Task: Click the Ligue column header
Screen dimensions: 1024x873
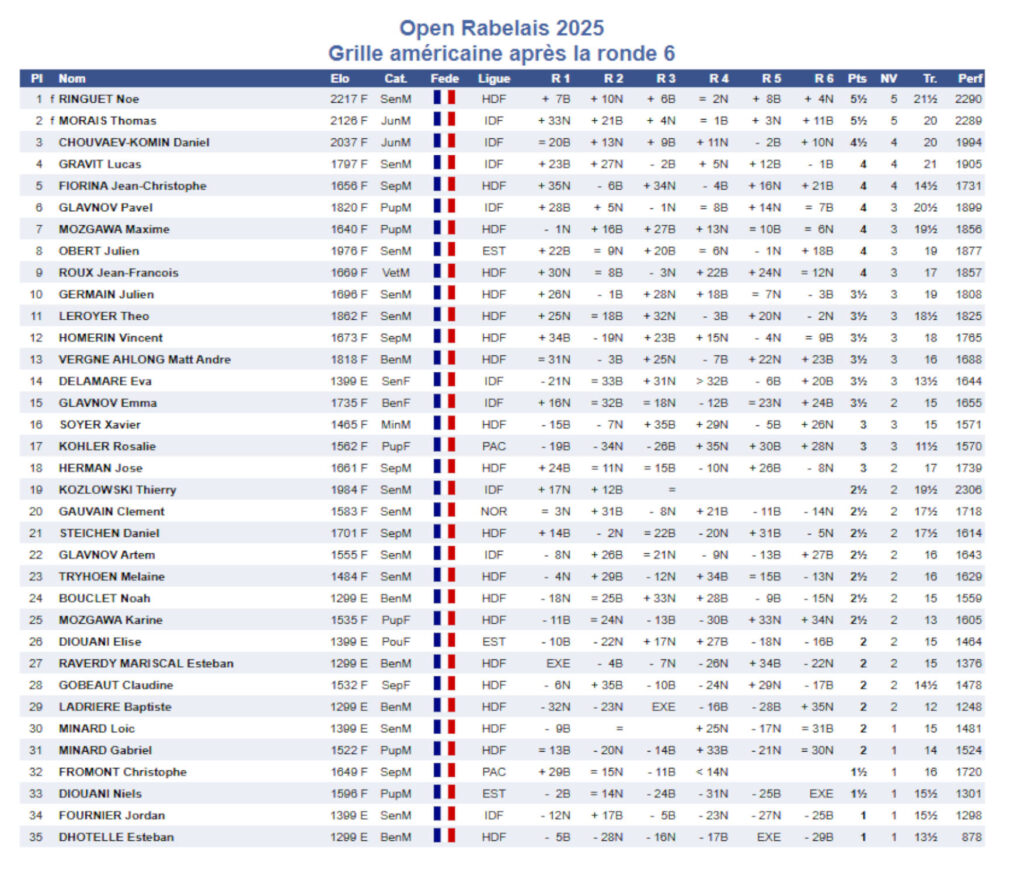Action: (x=494, y=78)
